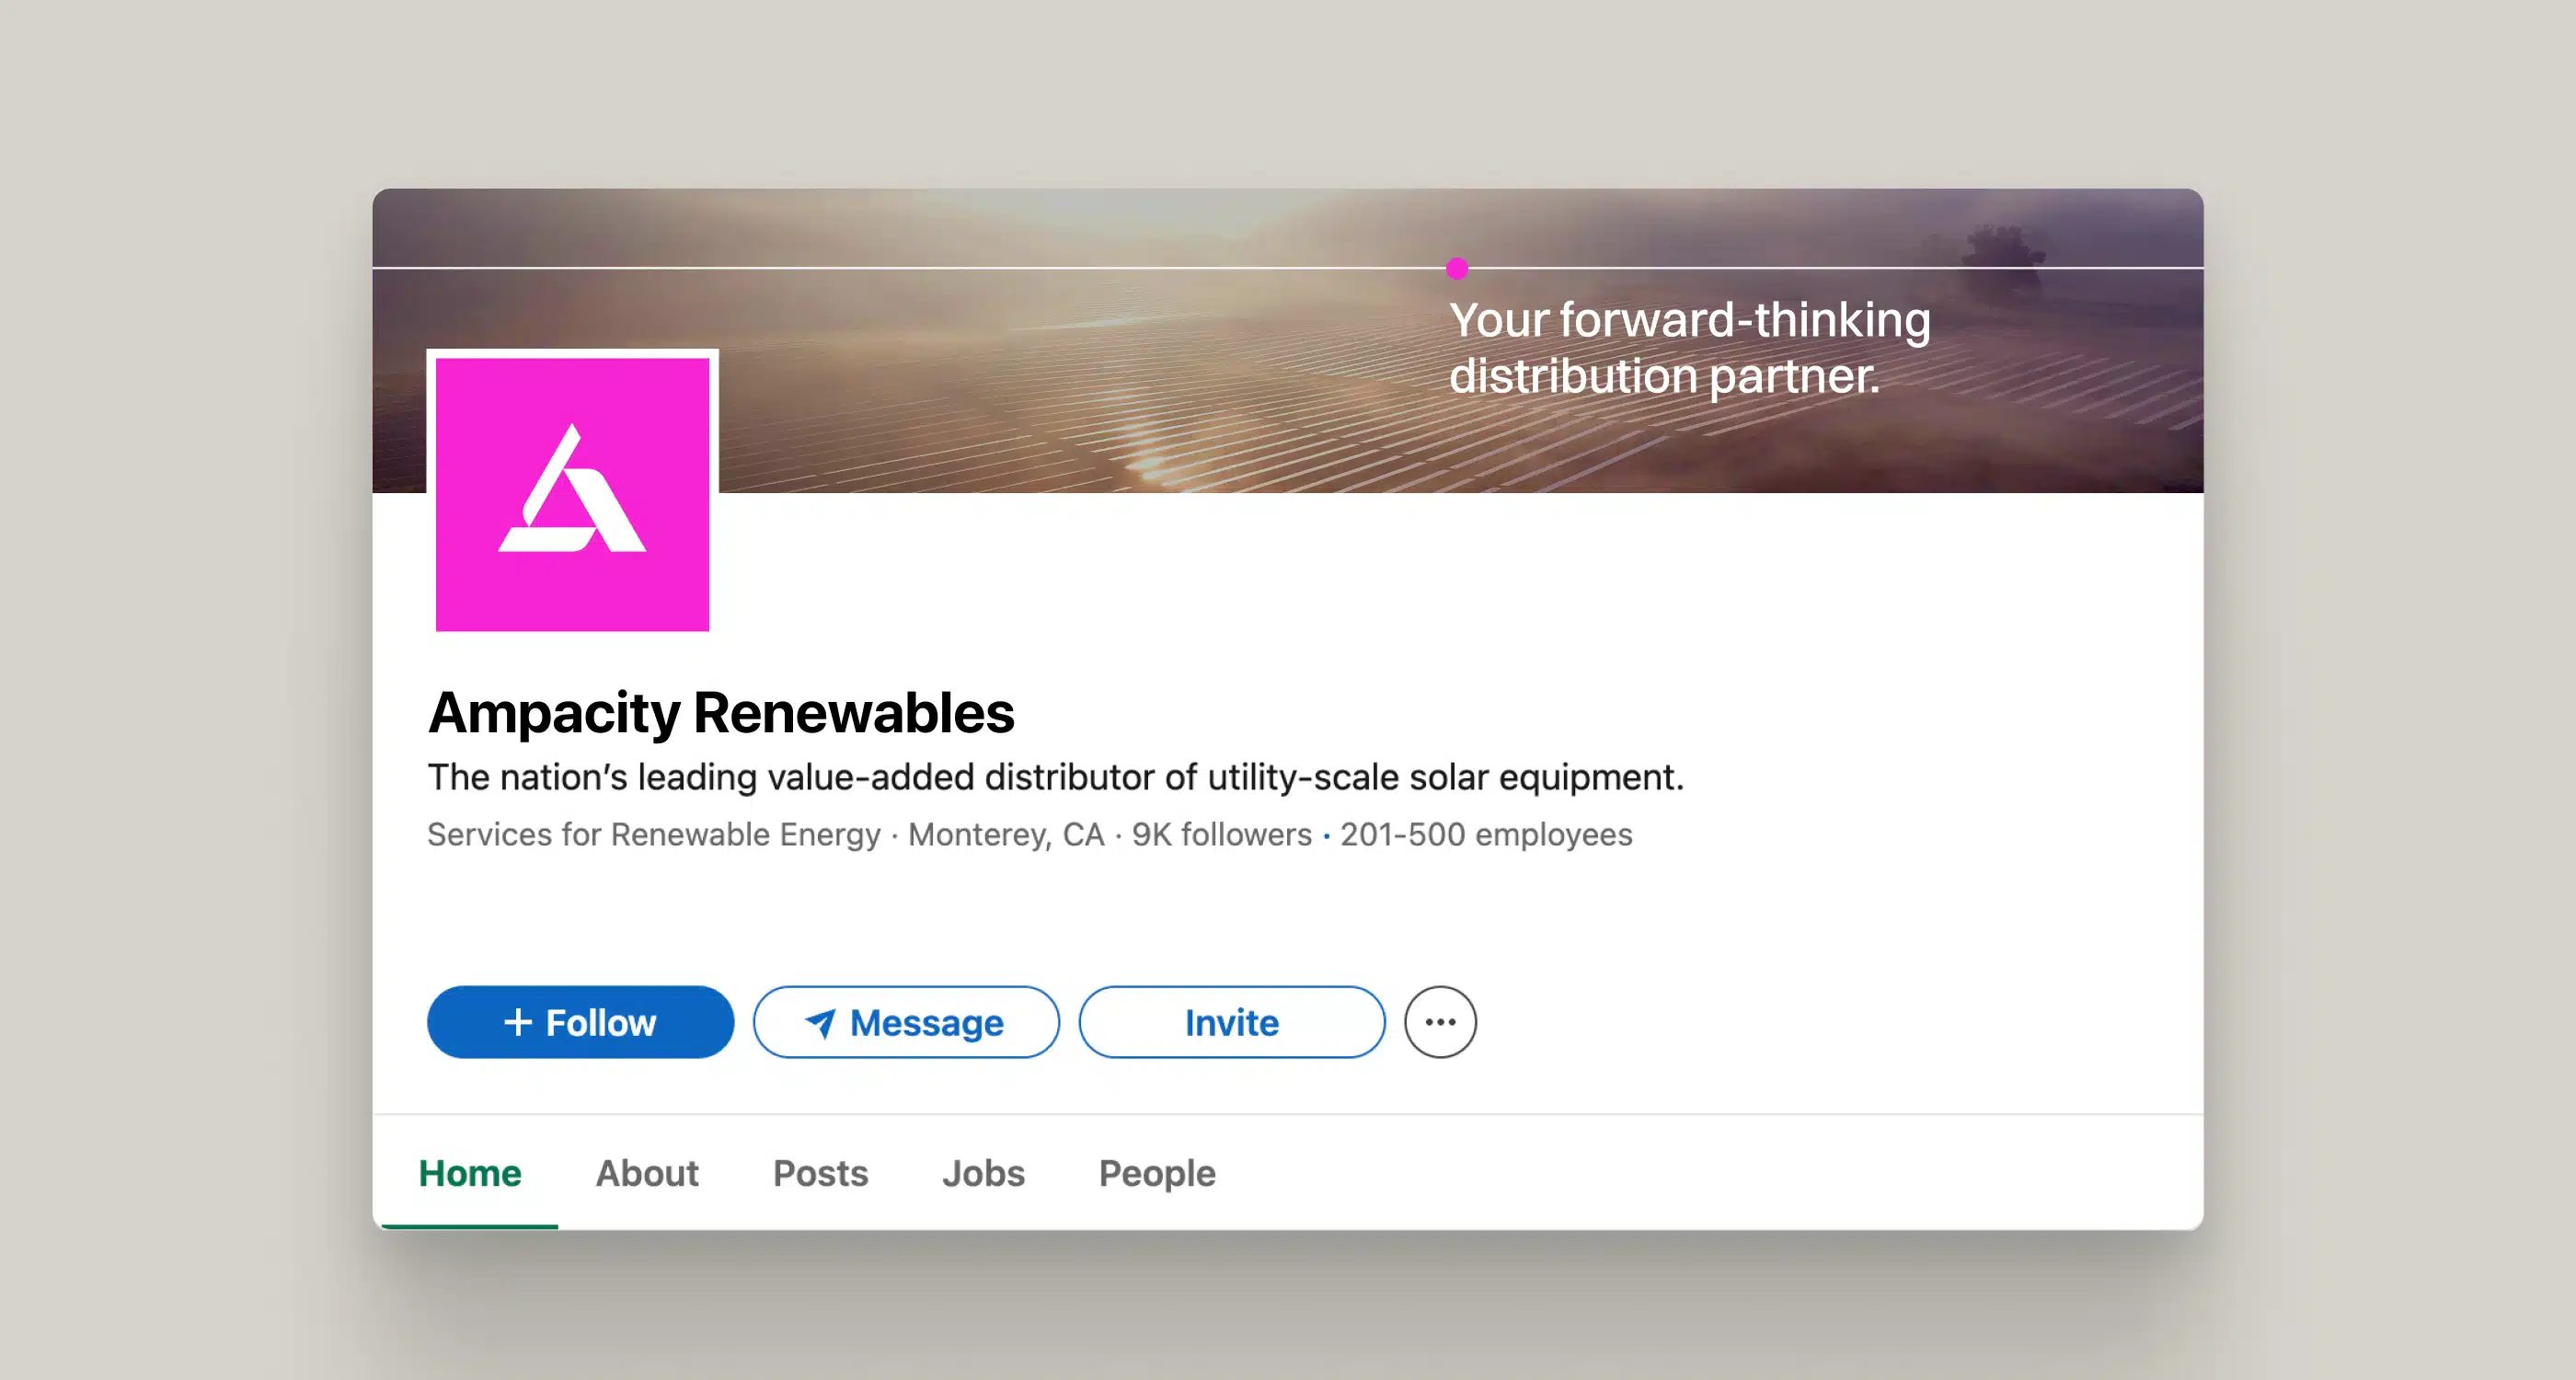Viewport: 2576px width, 1380px height.
Task: Open the 201-500 employees link
Action: coord(1486,834)
